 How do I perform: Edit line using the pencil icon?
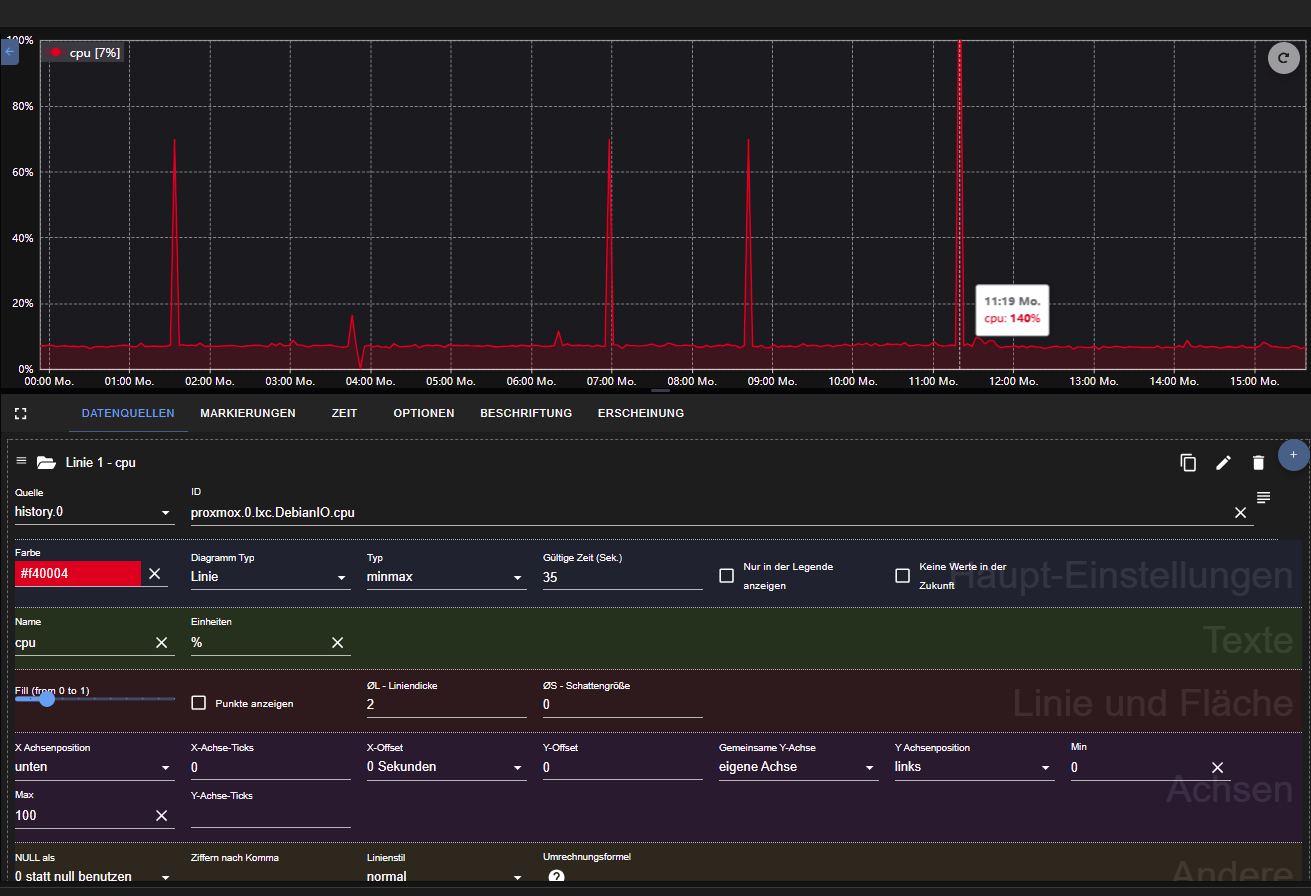click(x=1223, y=462)
